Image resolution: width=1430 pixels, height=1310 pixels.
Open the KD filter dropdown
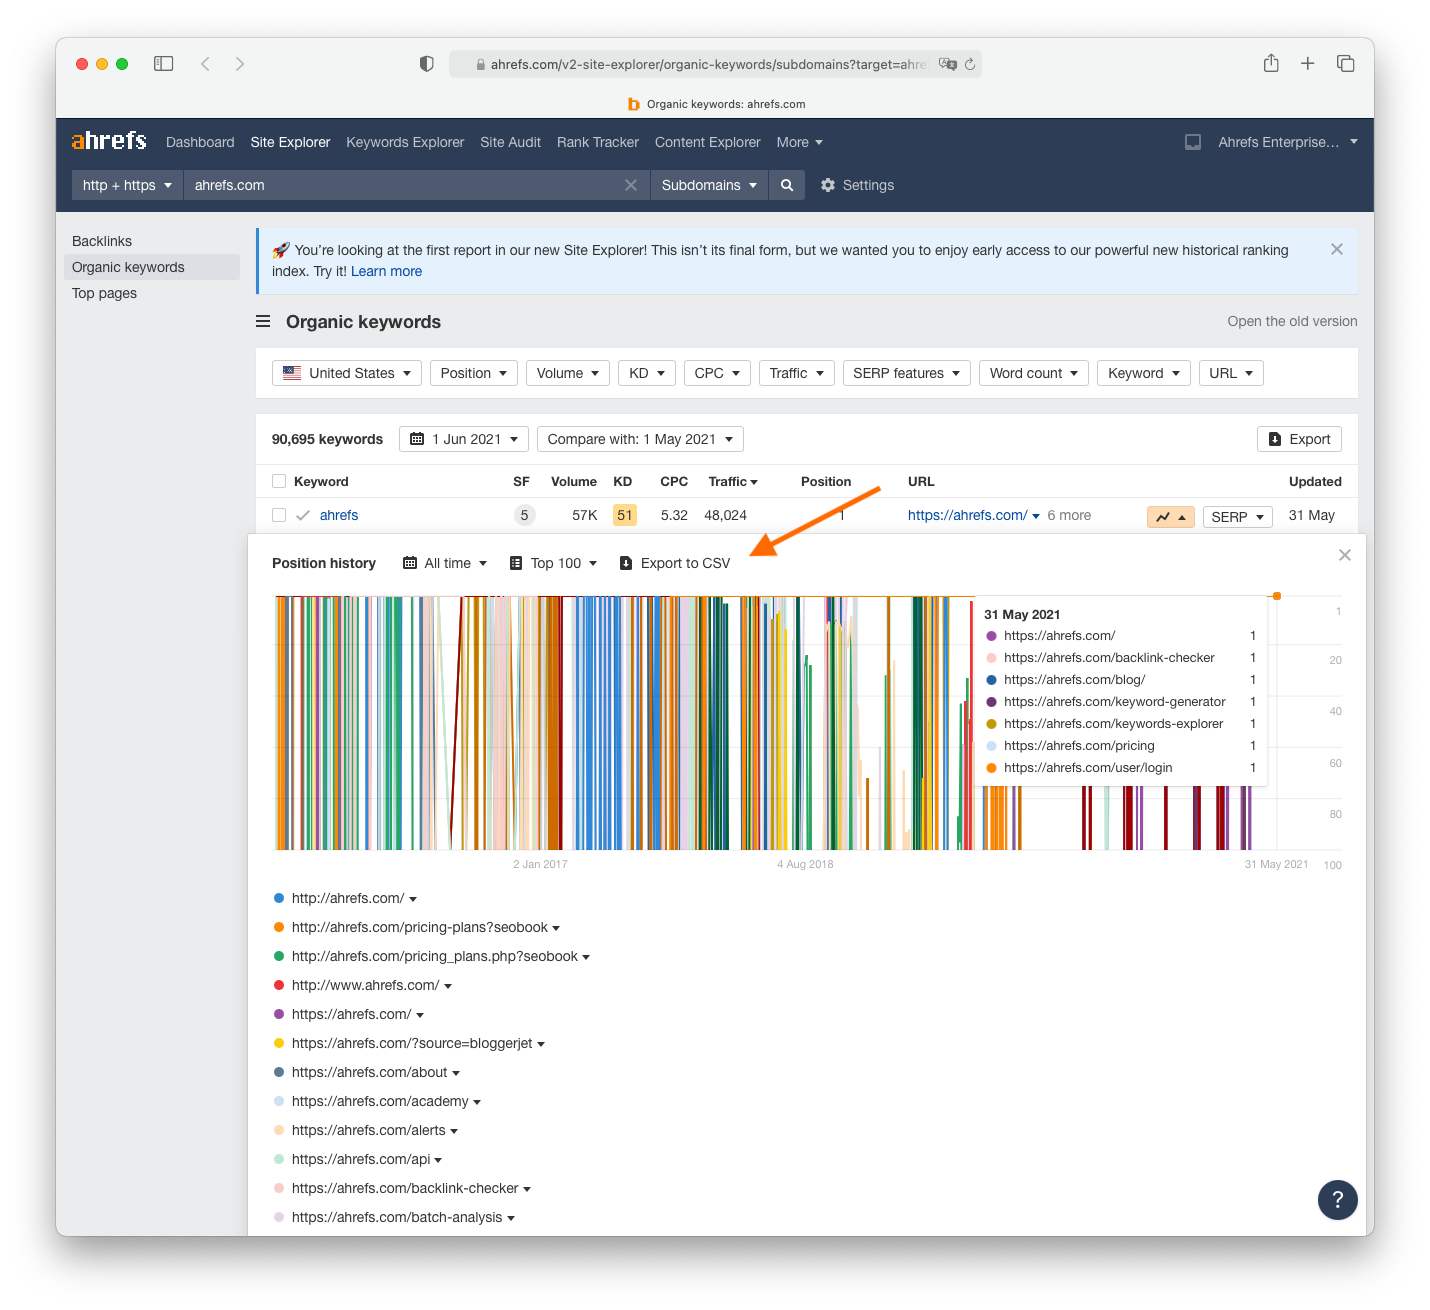click(x=647, y=373)
